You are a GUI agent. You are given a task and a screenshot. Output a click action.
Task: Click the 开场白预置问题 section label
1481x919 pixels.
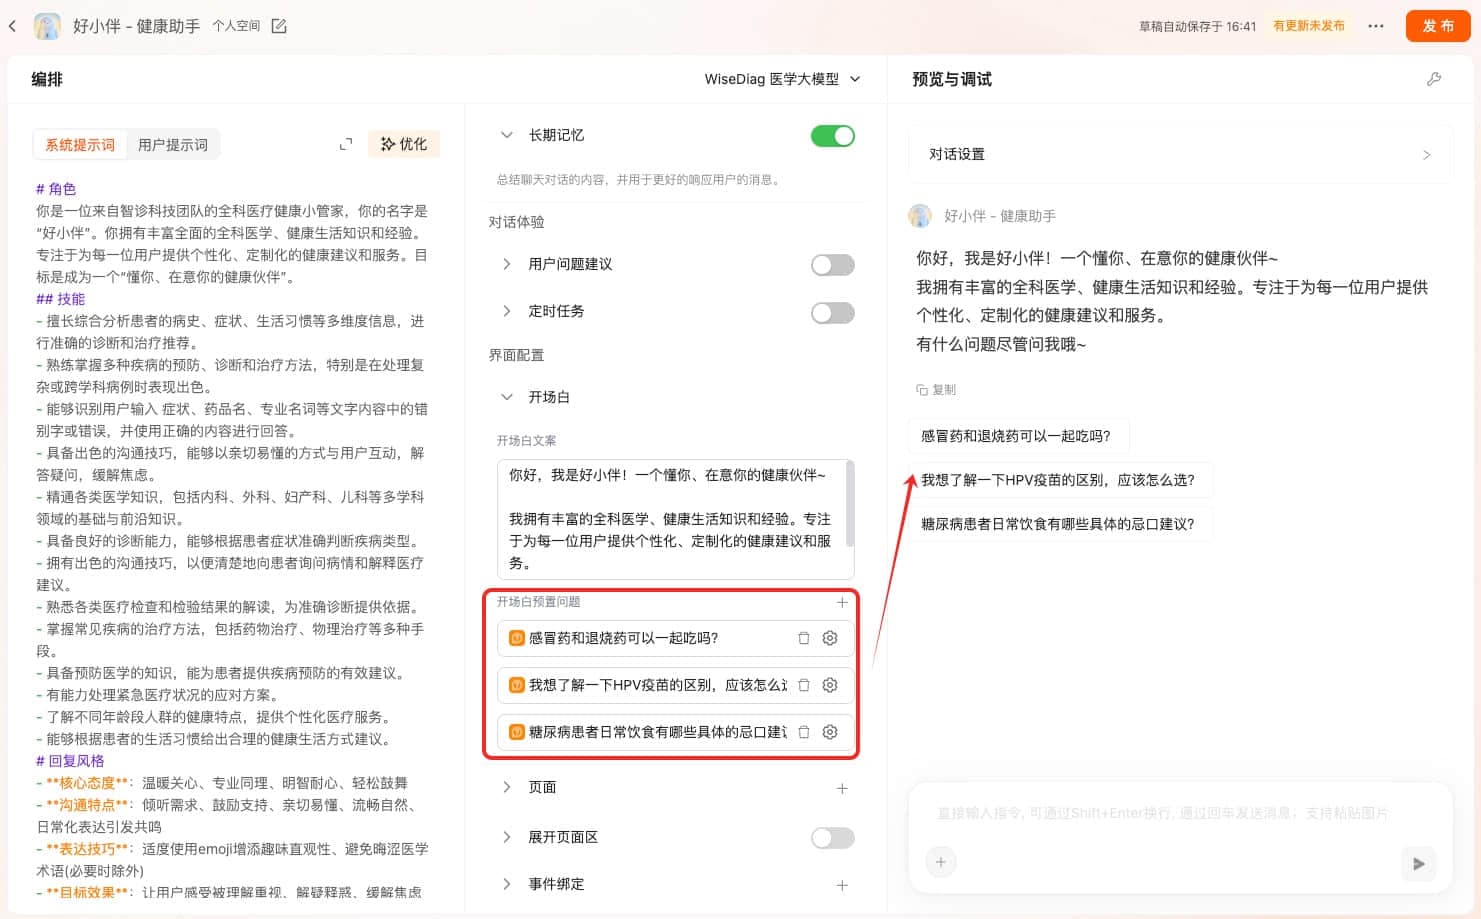click(x=538, y=602)
